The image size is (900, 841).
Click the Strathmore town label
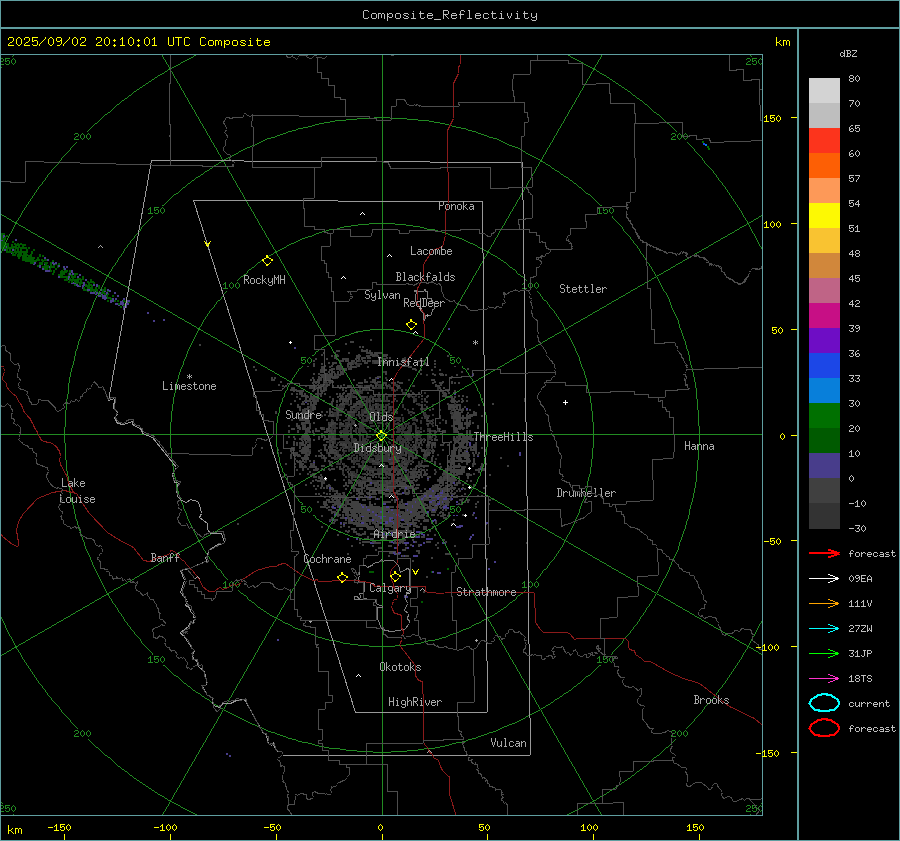[486, 592]
